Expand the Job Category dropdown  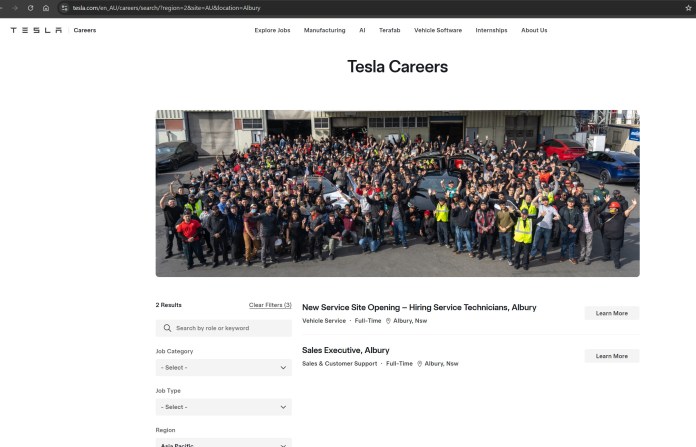click(x=224, y=368)
